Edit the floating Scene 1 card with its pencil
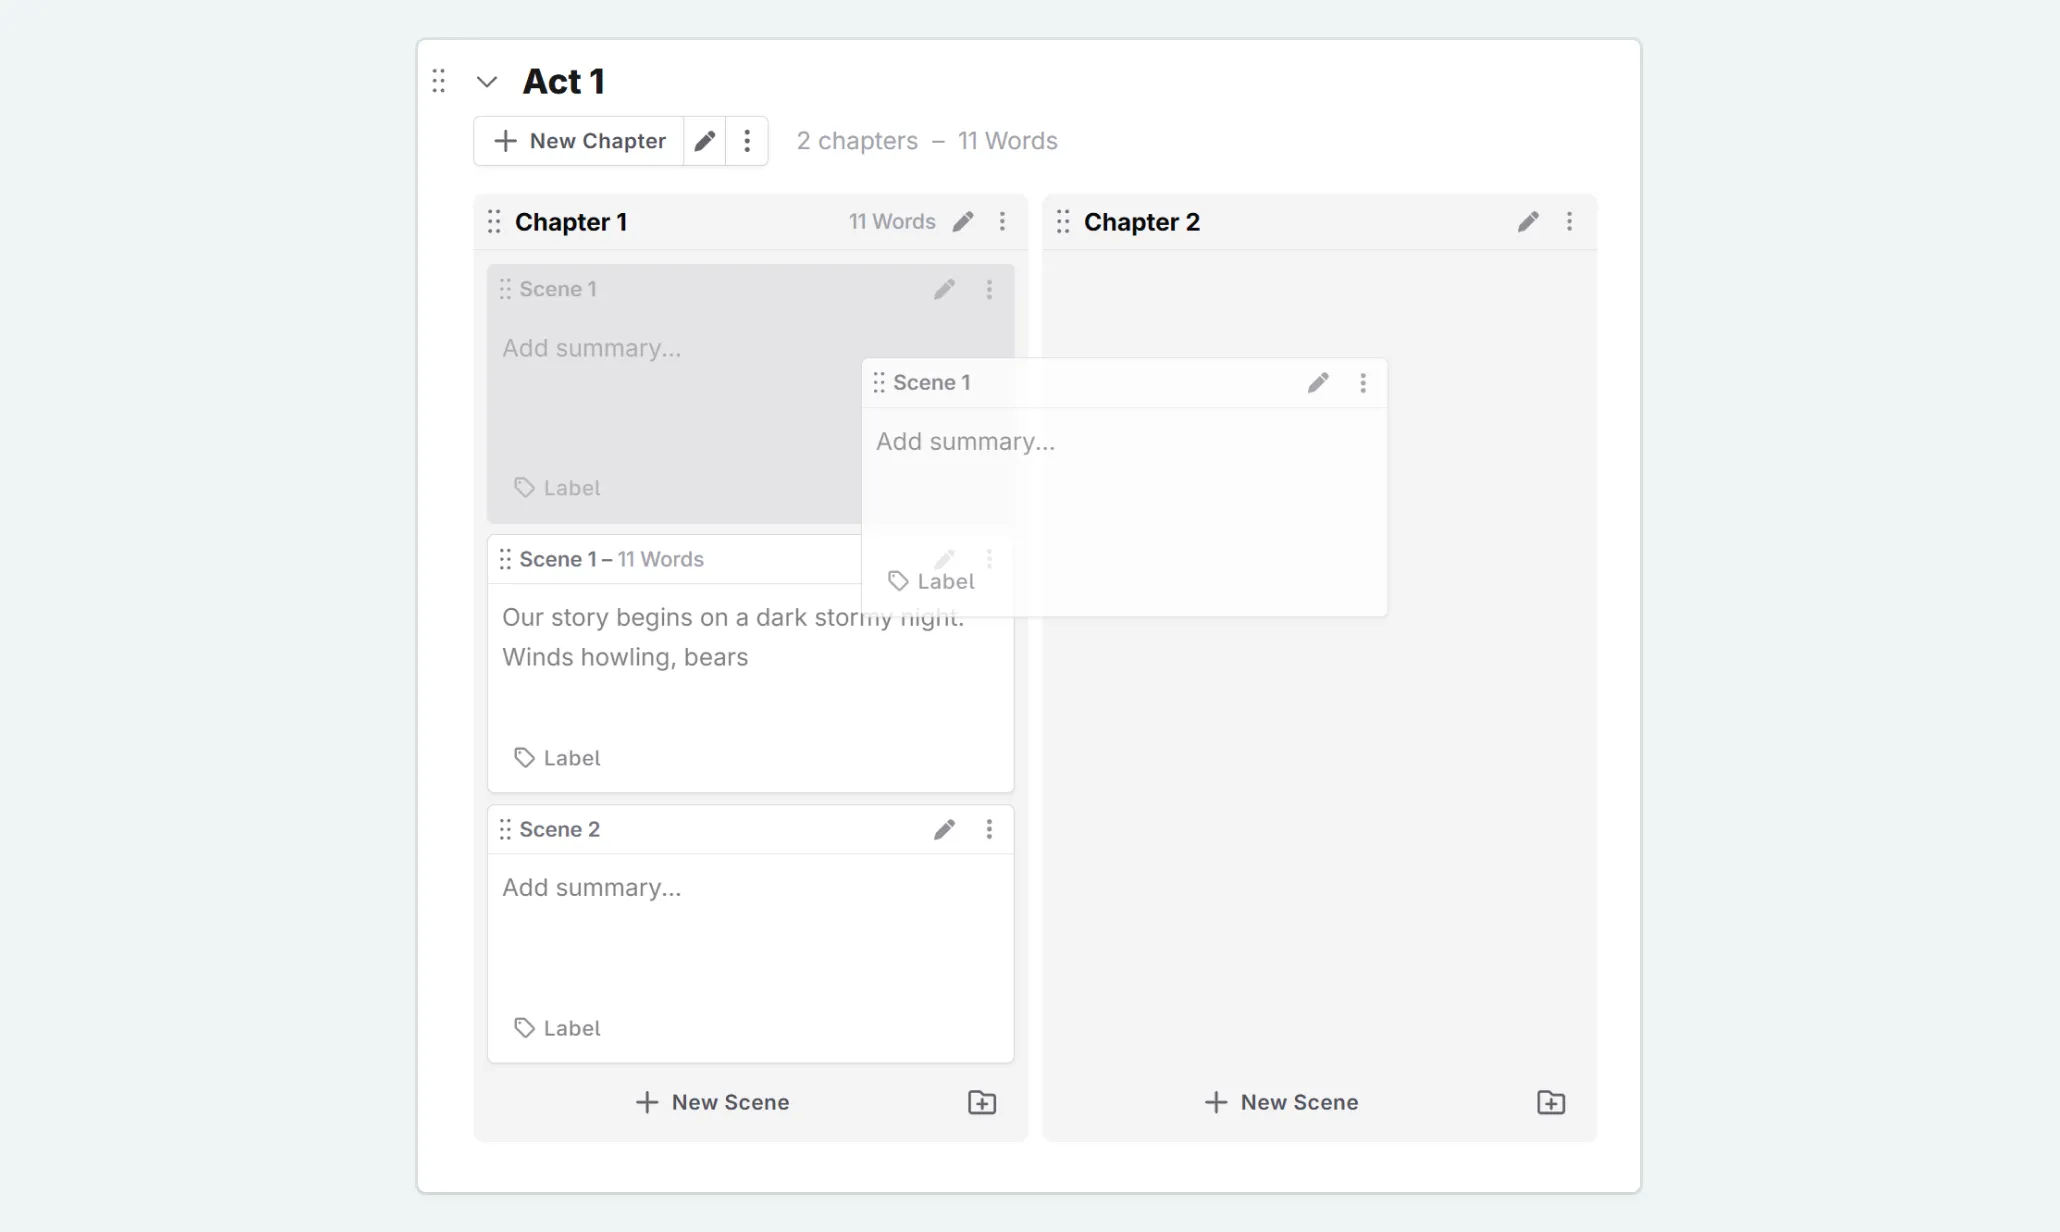Viewport: 2060px width, 1232px height. (1317, 382)
